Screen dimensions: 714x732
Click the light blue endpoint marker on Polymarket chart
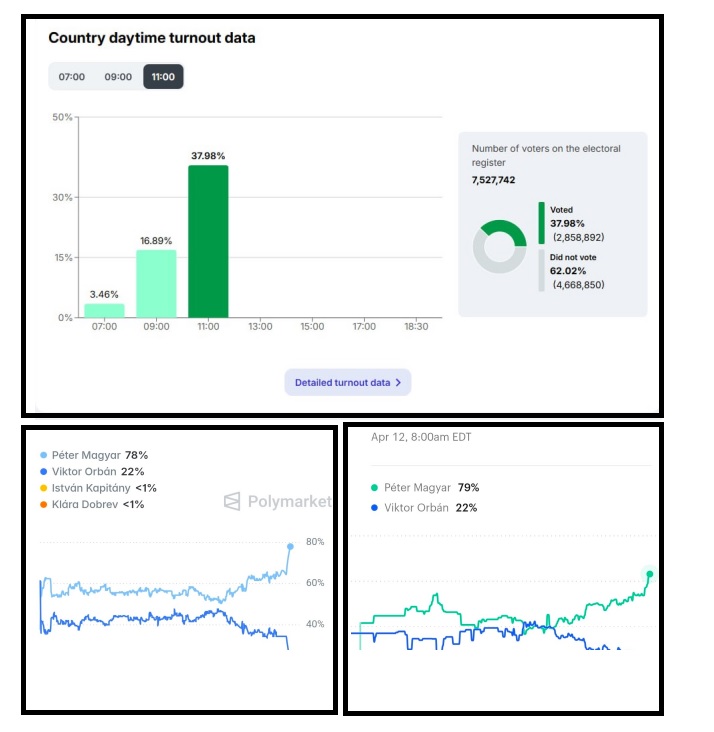(x=290, y=546)
